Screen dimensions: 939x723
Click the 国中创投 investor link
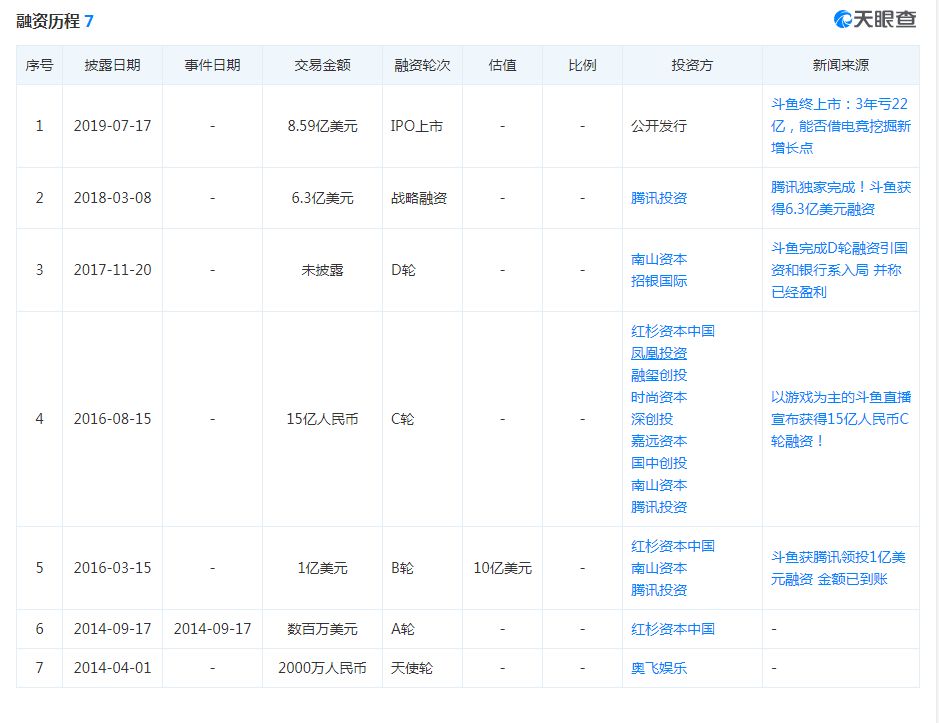point(659,463)
